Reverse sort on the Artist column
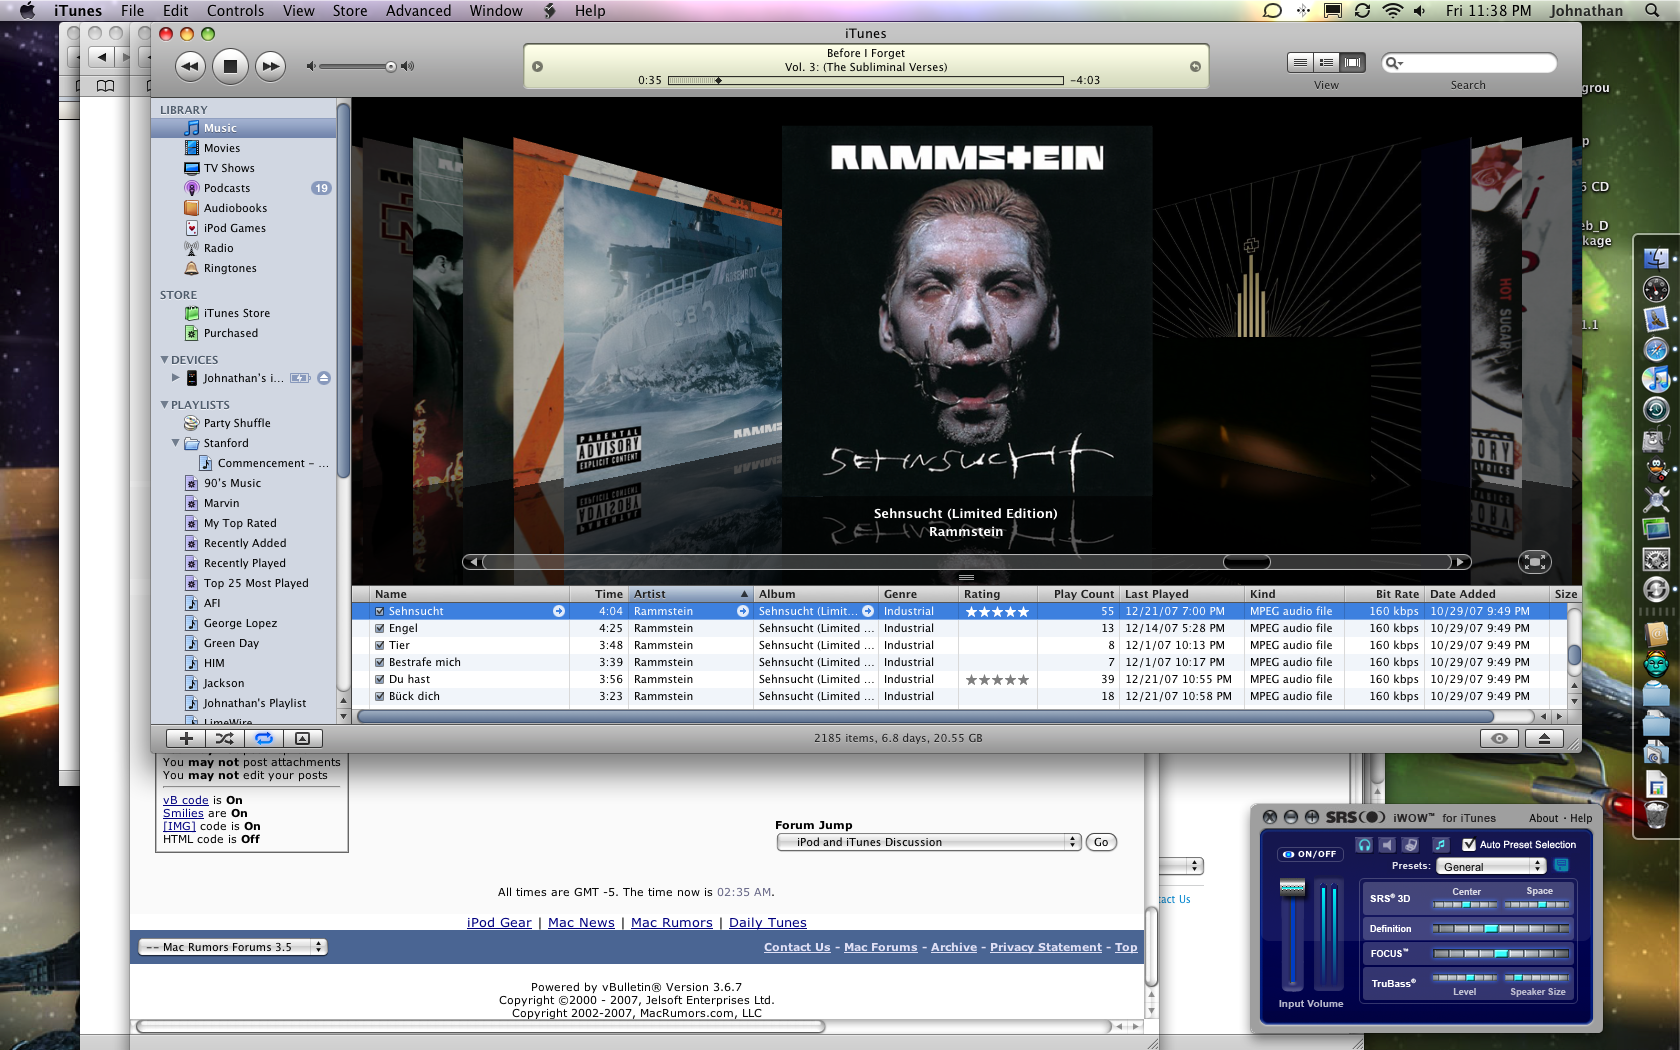 [x=690, y=594]
